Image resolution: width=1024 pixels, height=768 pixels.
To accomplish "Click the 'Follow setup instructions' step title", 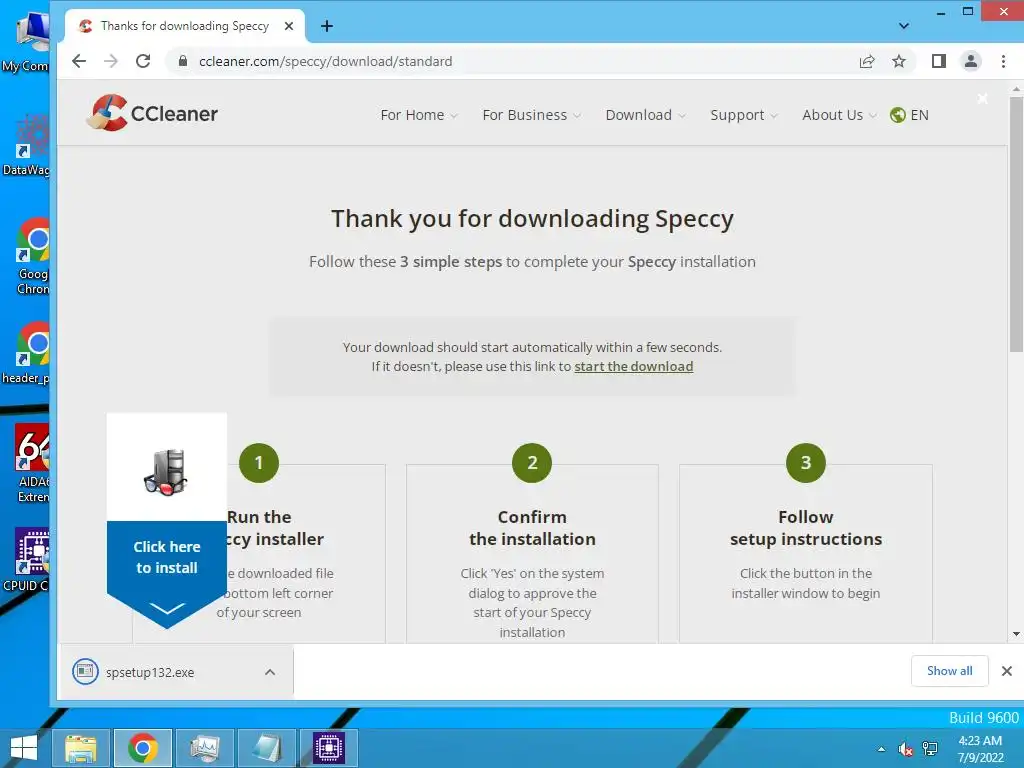I will click(806, 528).
